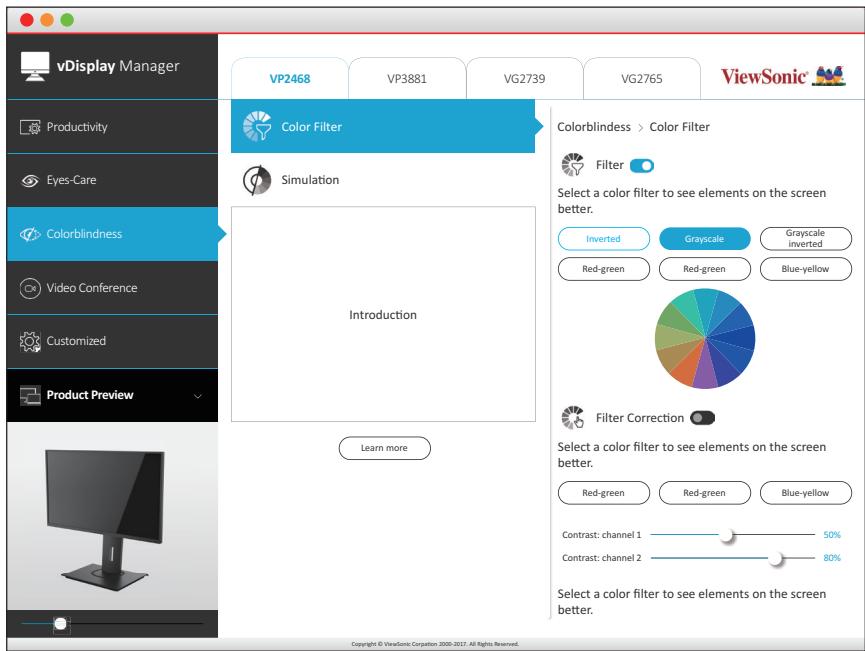This screenshot has height=651, width=865.
Task: Click the color wheel preview
Action: (x=704, y=338)
